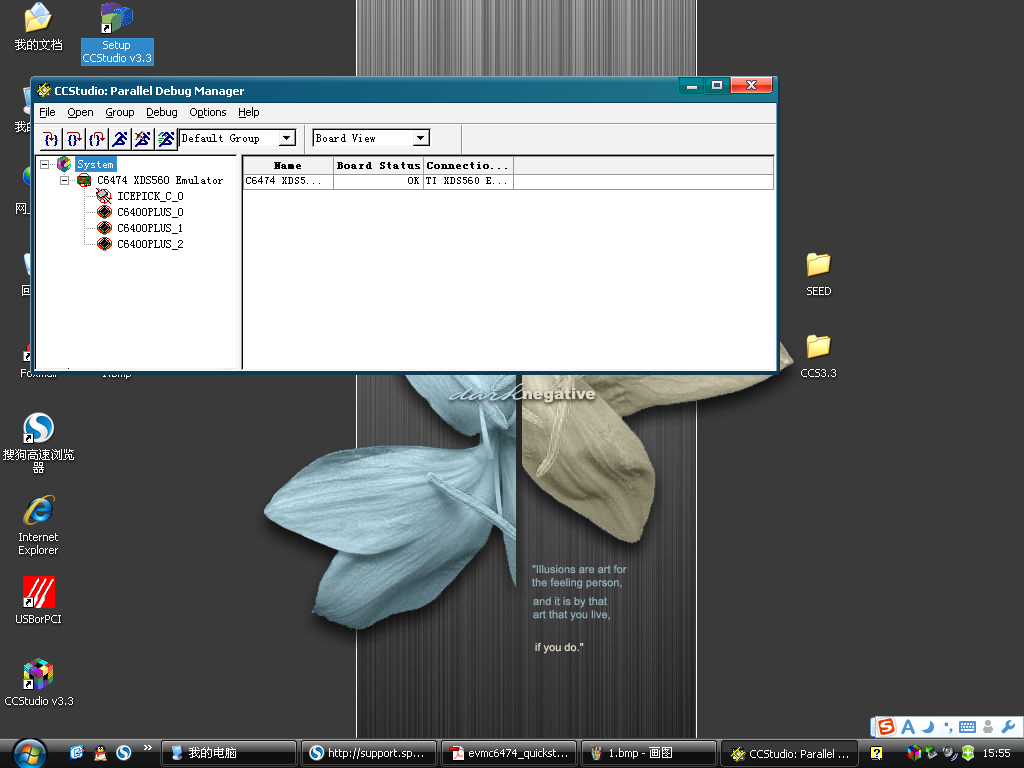The image size is (1024, 768).
Task: Select the System cube icon in tree
Action: coord(64,164)
